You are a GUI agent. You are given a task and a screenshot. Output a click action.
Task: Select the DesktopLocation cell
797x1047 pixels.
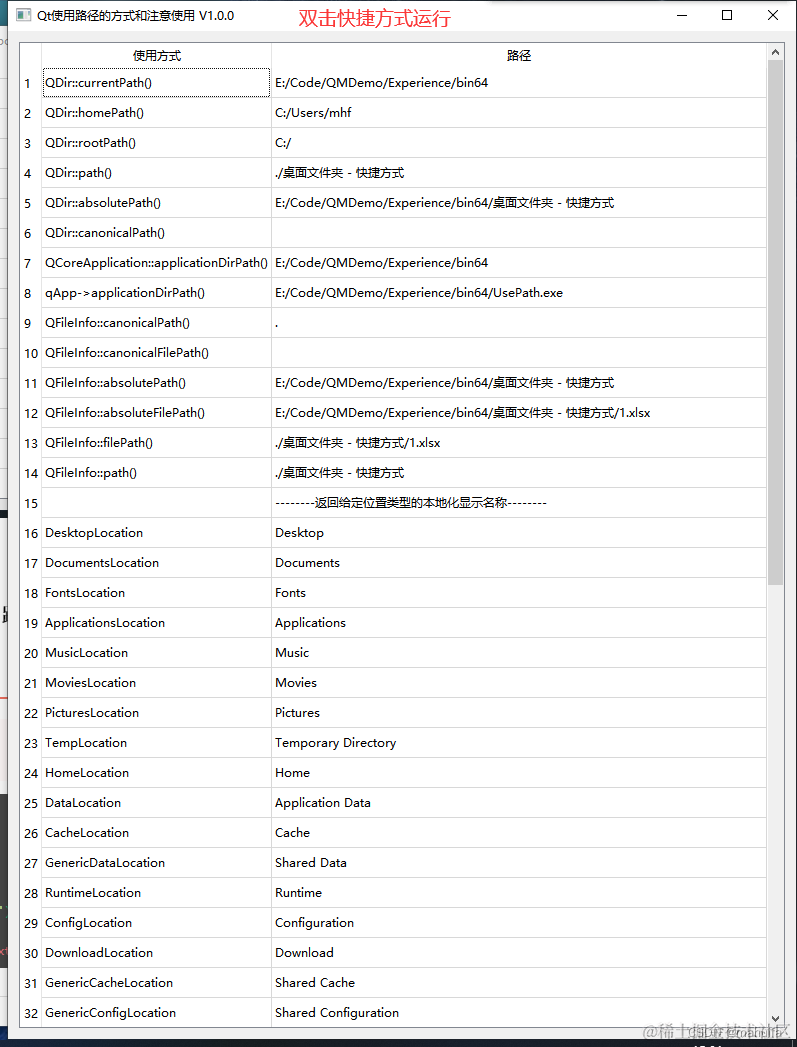tap(156, 533)
